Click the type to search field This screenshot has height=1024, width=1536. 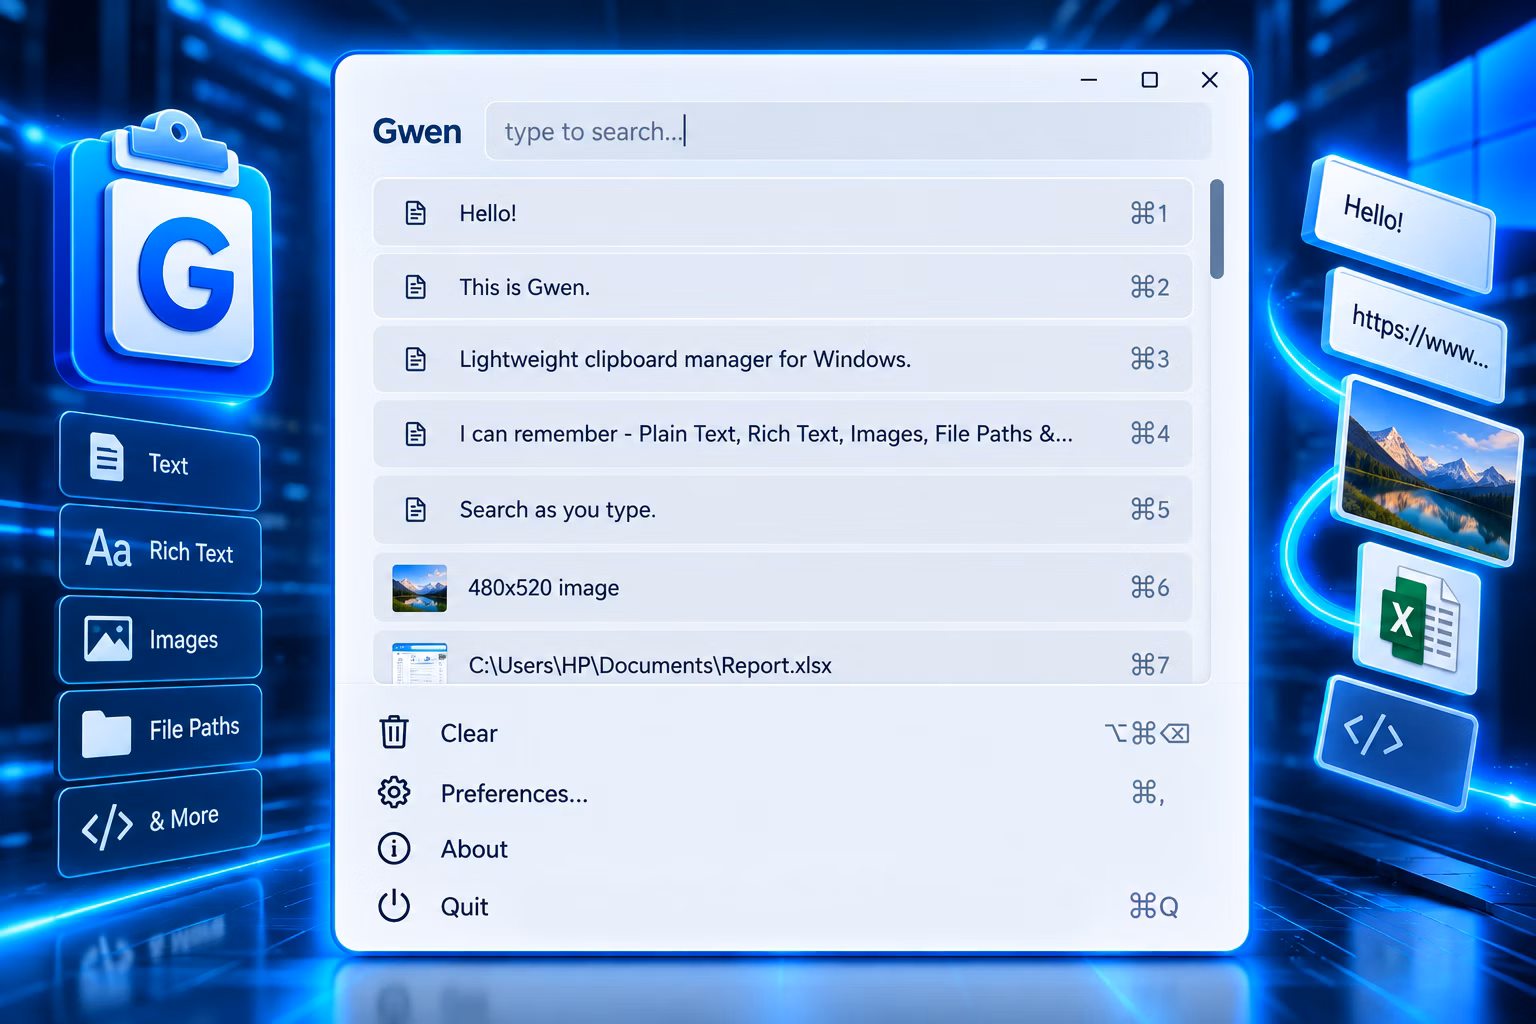848,131
